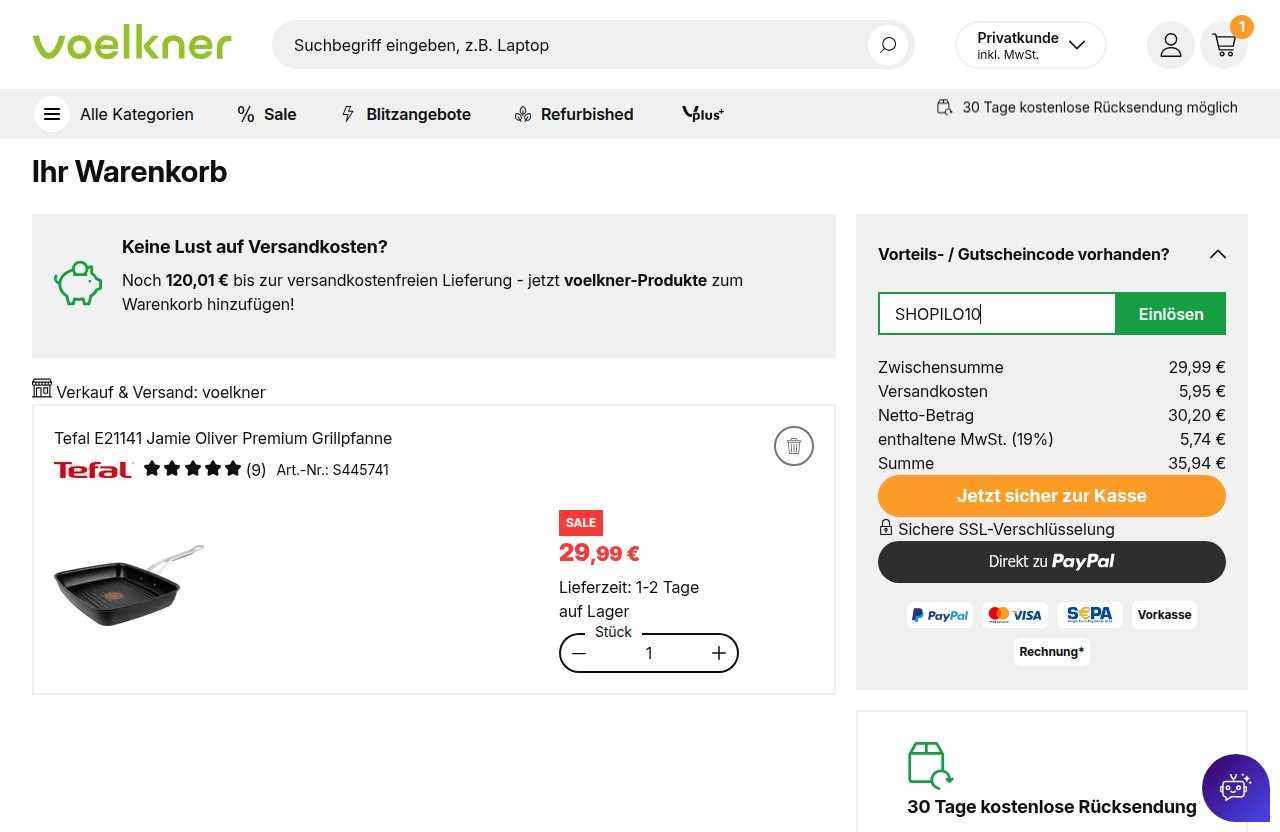Open Alle Kategorien hamburger menu icon

(52, 114)
